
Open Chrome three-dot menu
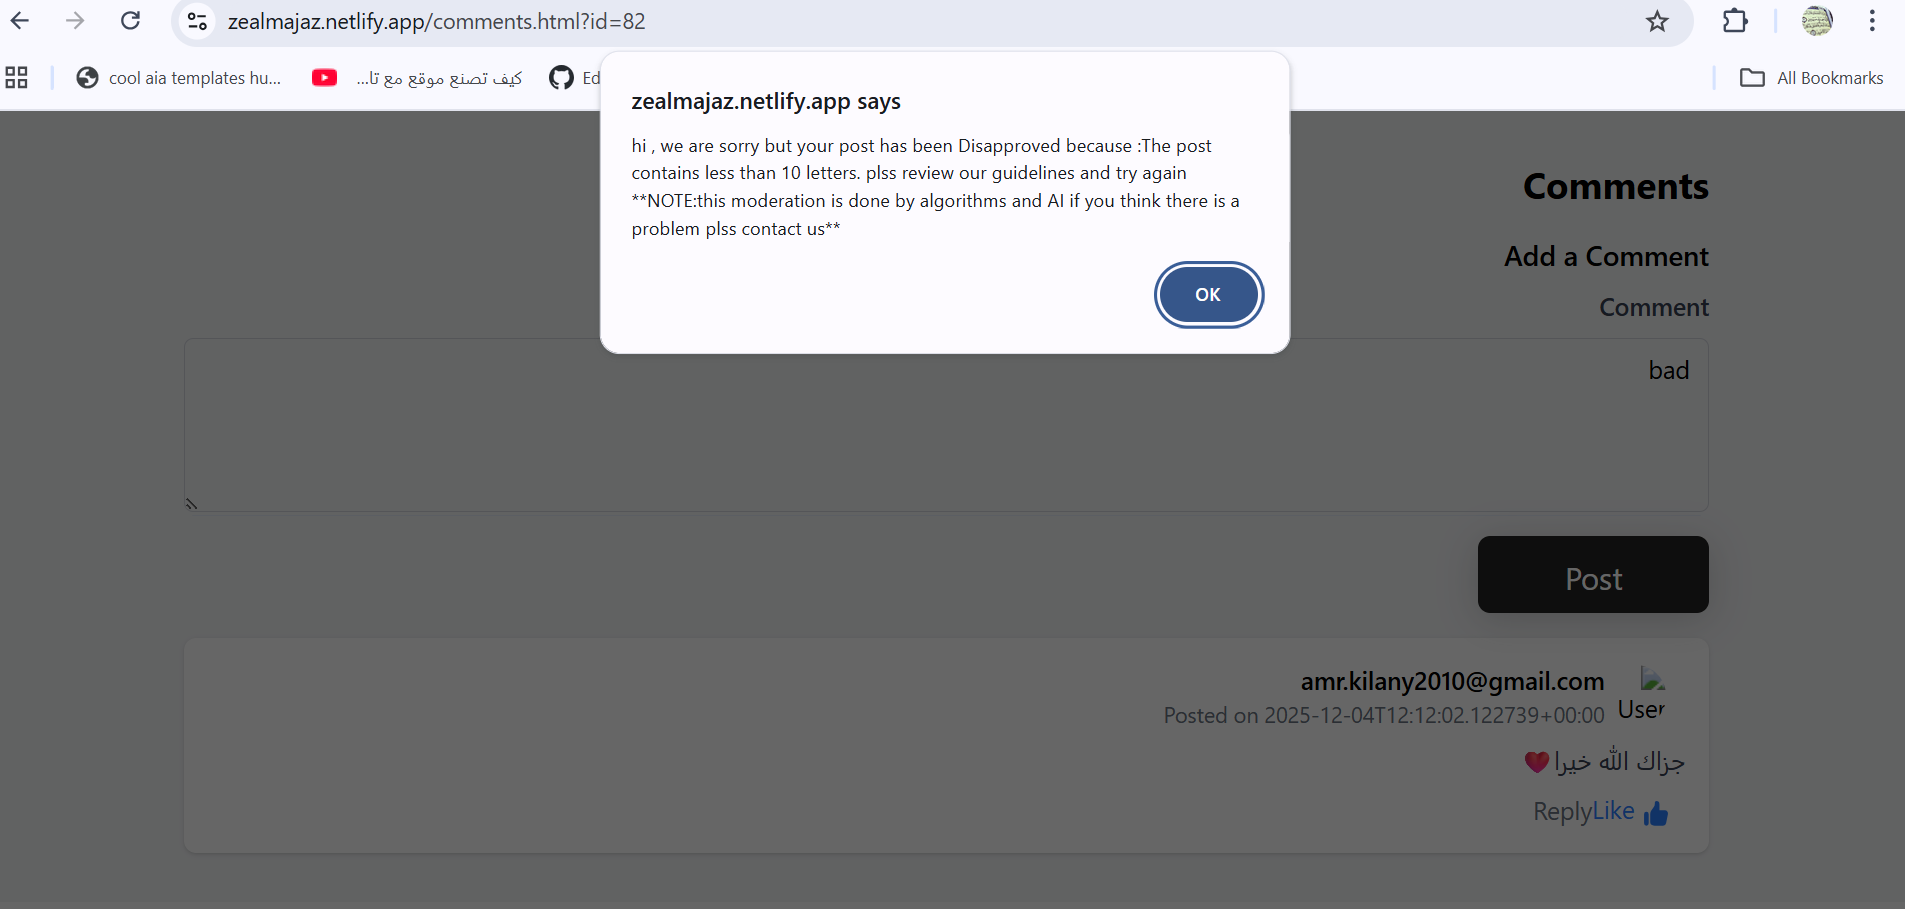pyautogui.click(x=1872, y=21)
